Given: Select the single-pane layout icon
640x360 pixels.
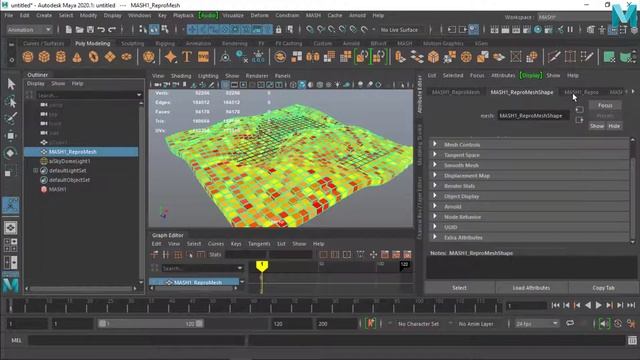Looking at the screenshot, I should click(11, 228).
